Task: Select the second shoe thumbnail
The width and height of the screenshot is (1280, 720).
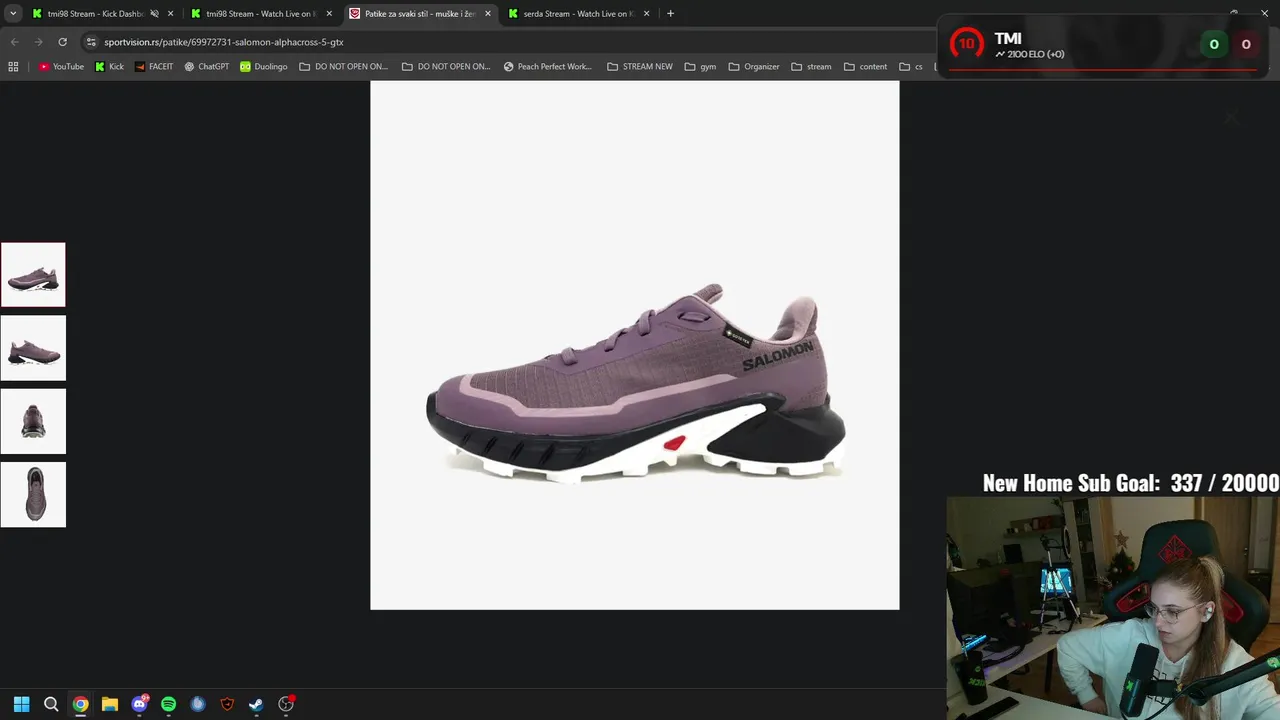Action: coord(33,348)
